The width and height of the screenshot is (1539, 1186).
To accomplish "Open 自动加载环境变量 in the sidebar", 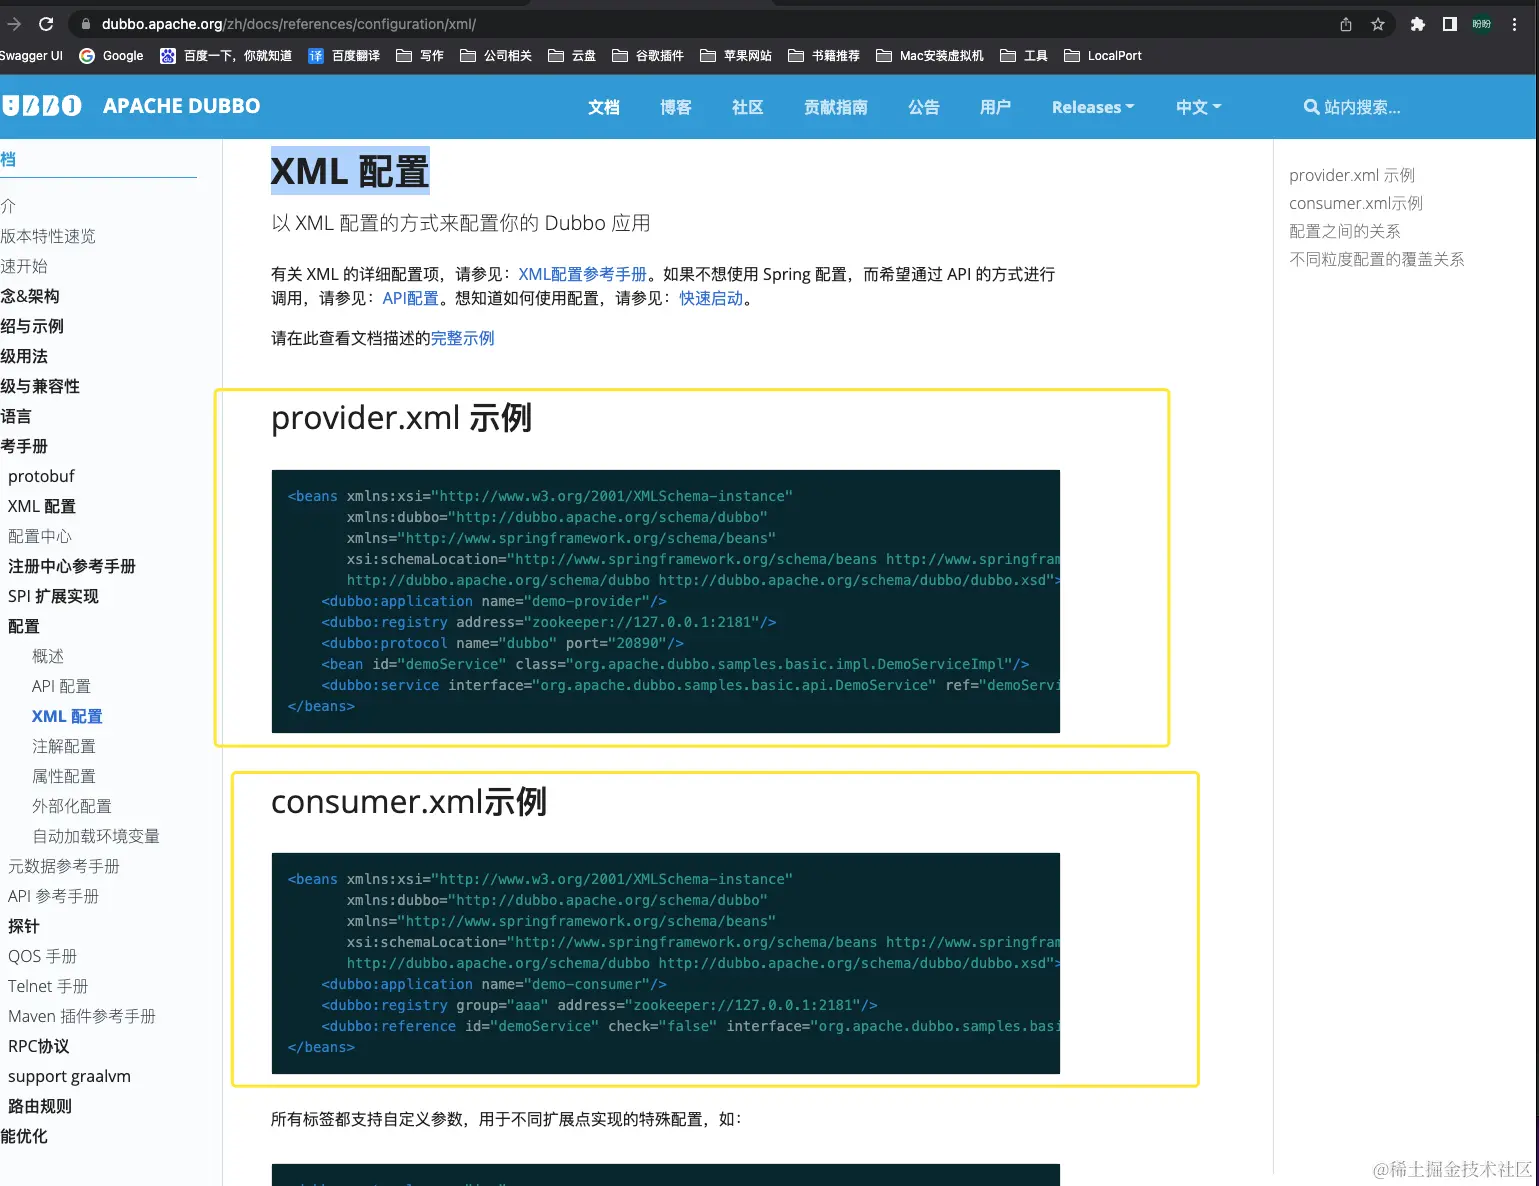I will pyautogui.click(x=96, y=836).
